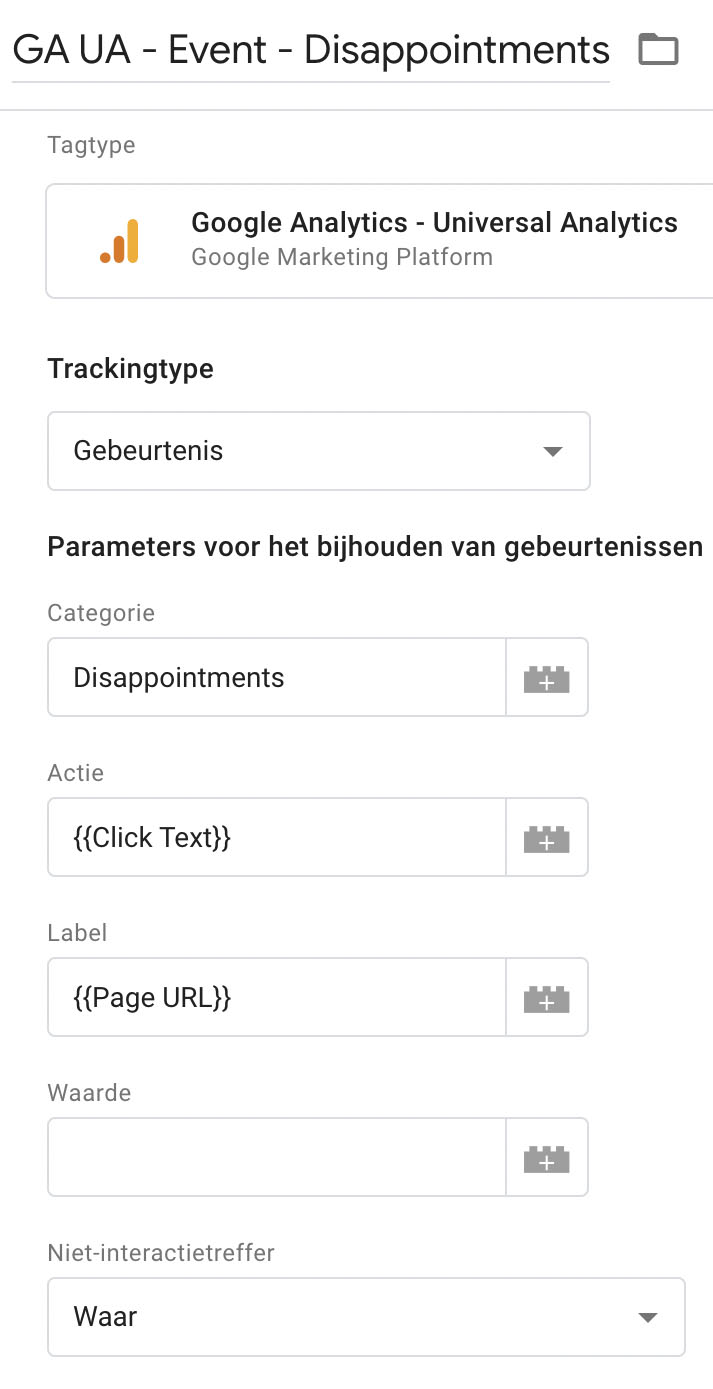Click the folder icon beside the tag name
Viewport: 713px width, 1389px height.
click(658, 49)
